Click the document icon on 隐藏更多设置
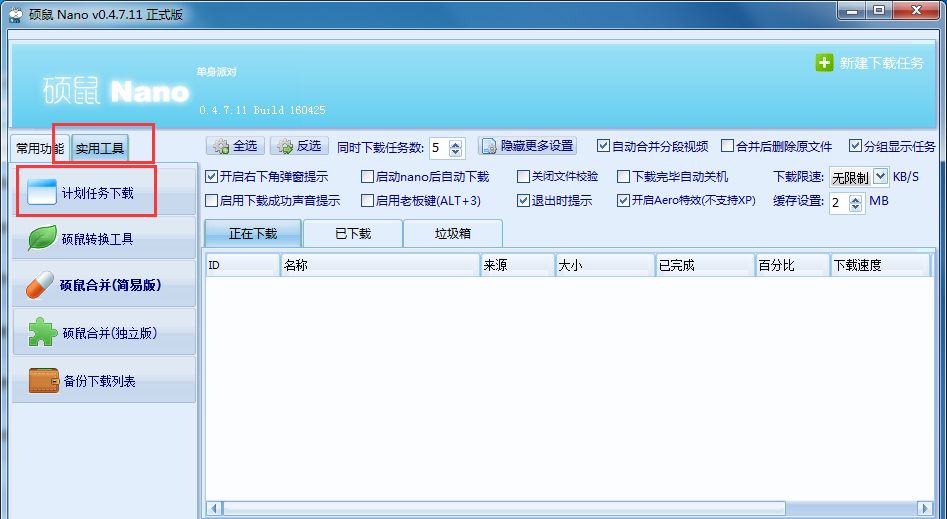 489,146
